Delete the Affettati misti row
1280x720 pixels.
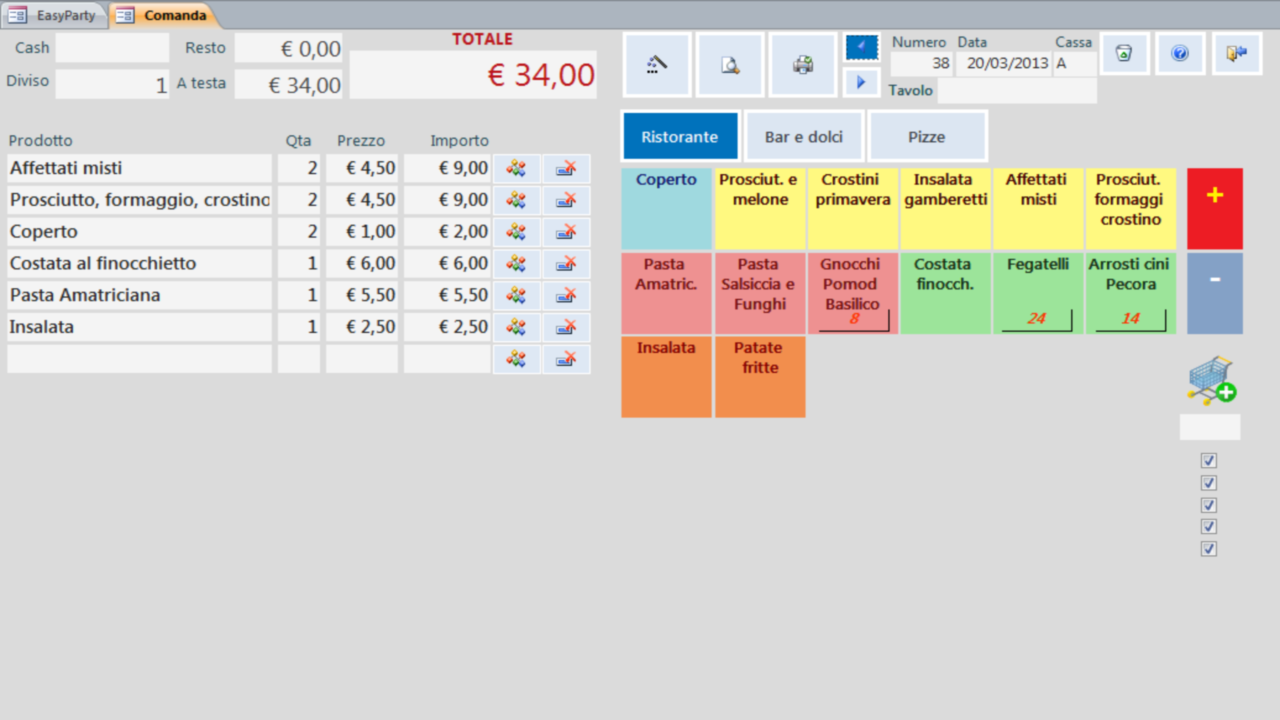click(x=566, y=169)
